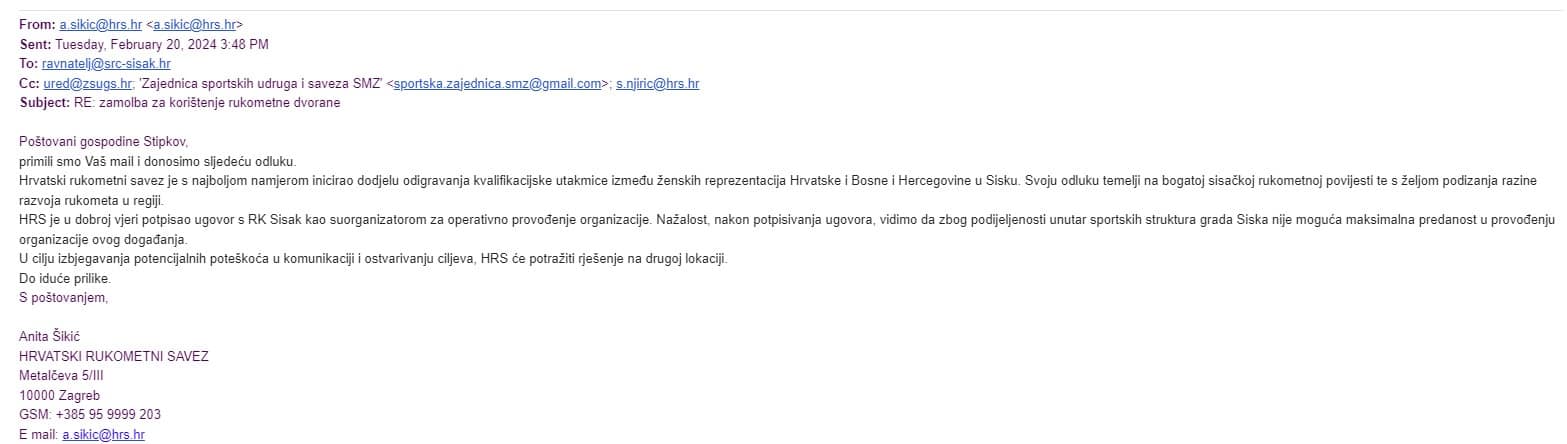Open the ured@zsugs.hr Cc address
This screenshot has width=1567, height=444.
coord(87,84)
